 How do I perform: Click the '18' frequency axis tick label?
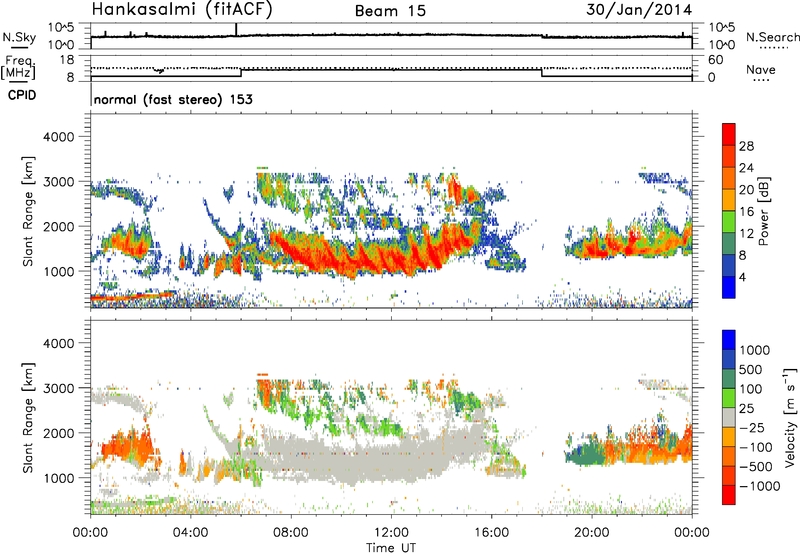67,60
